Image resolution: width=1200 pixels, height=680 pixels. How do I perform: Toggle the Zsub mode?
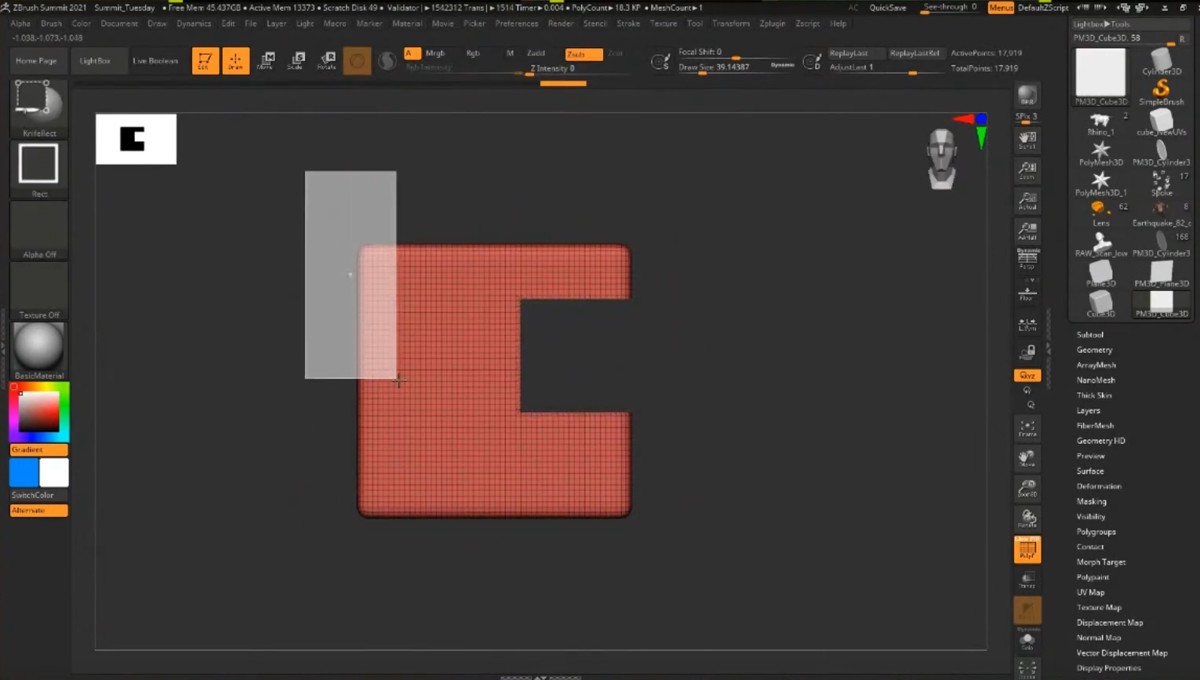click(x=584, y=54)
